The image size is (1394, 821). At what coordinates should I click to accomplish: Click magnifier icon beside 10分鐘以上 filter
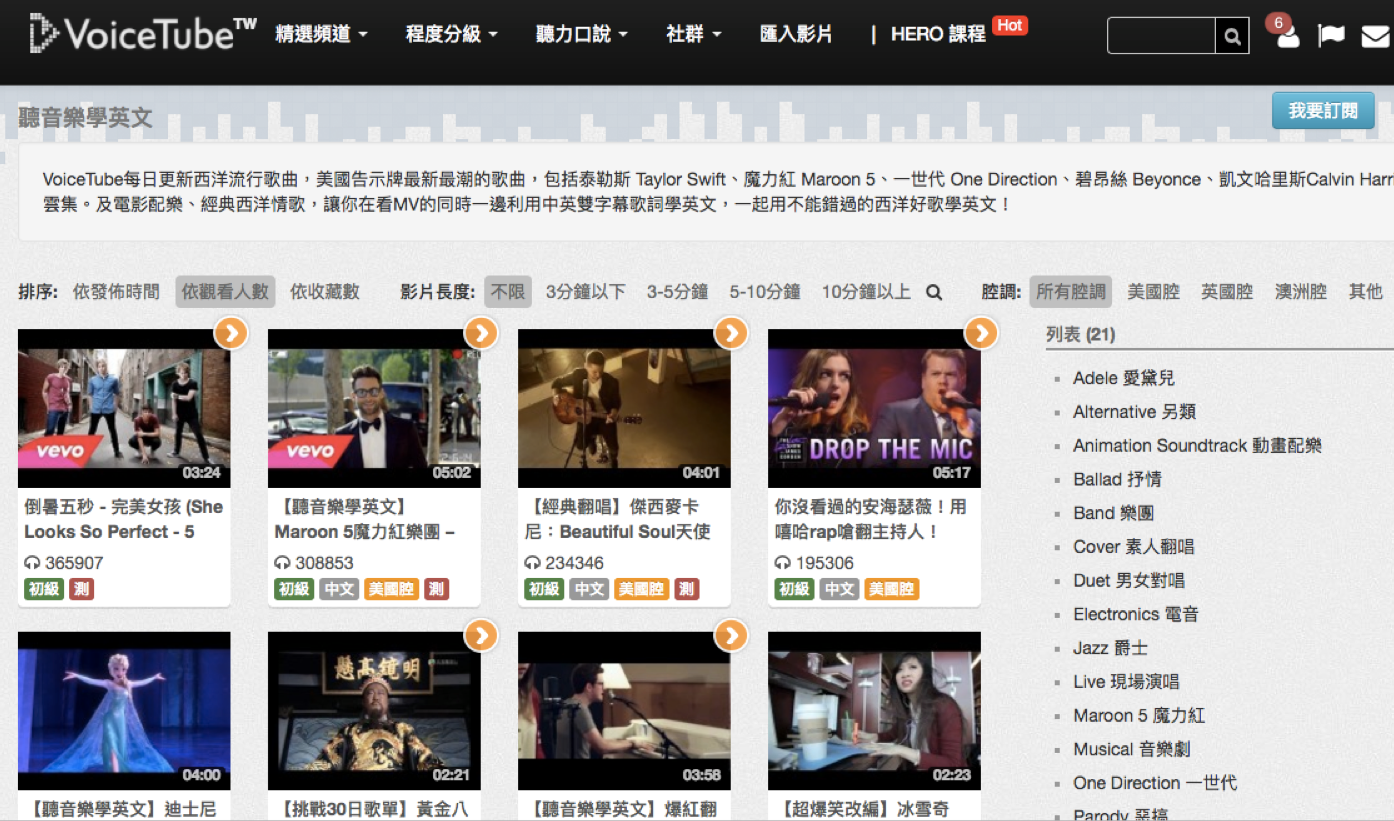934,292
